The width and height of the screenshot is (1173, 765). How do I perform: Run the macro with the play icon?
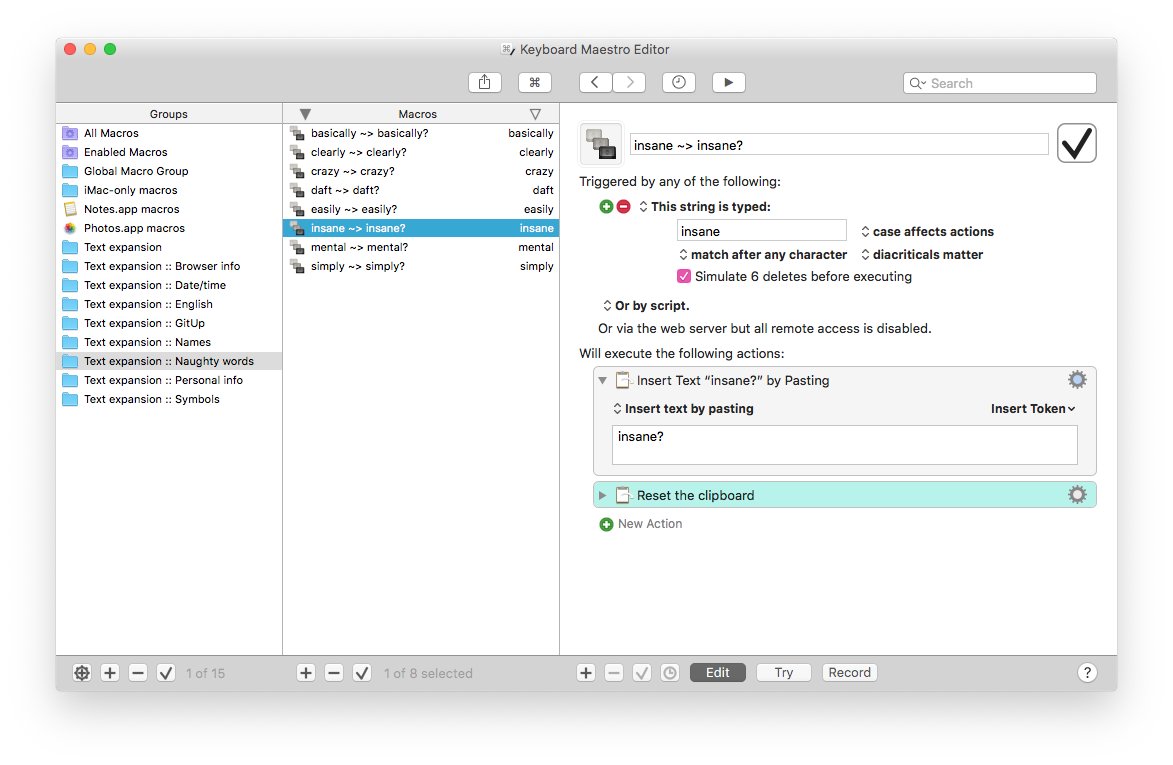point(729,82)
